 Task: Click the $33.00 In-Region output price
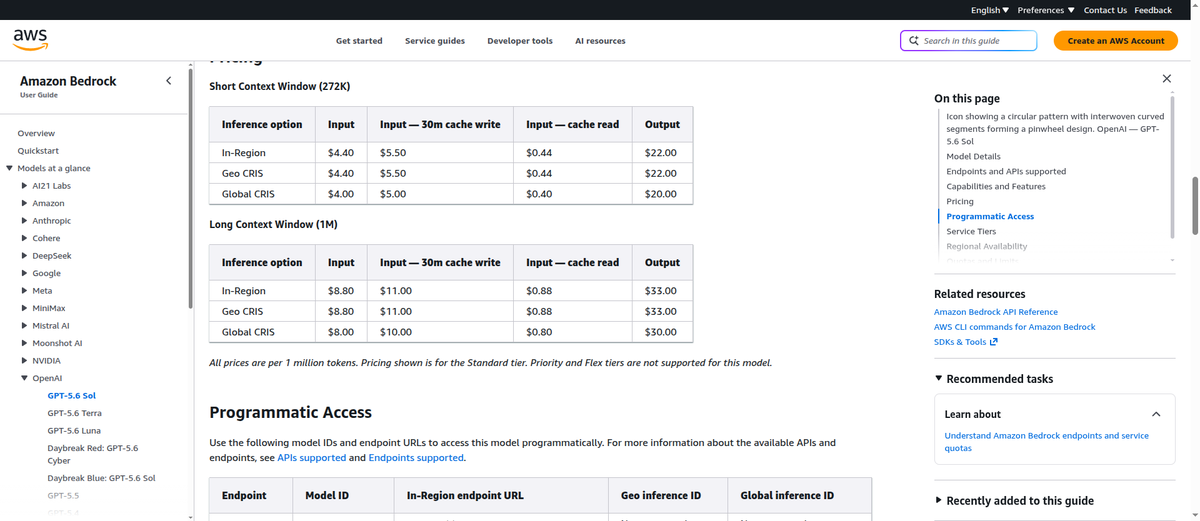661,291
